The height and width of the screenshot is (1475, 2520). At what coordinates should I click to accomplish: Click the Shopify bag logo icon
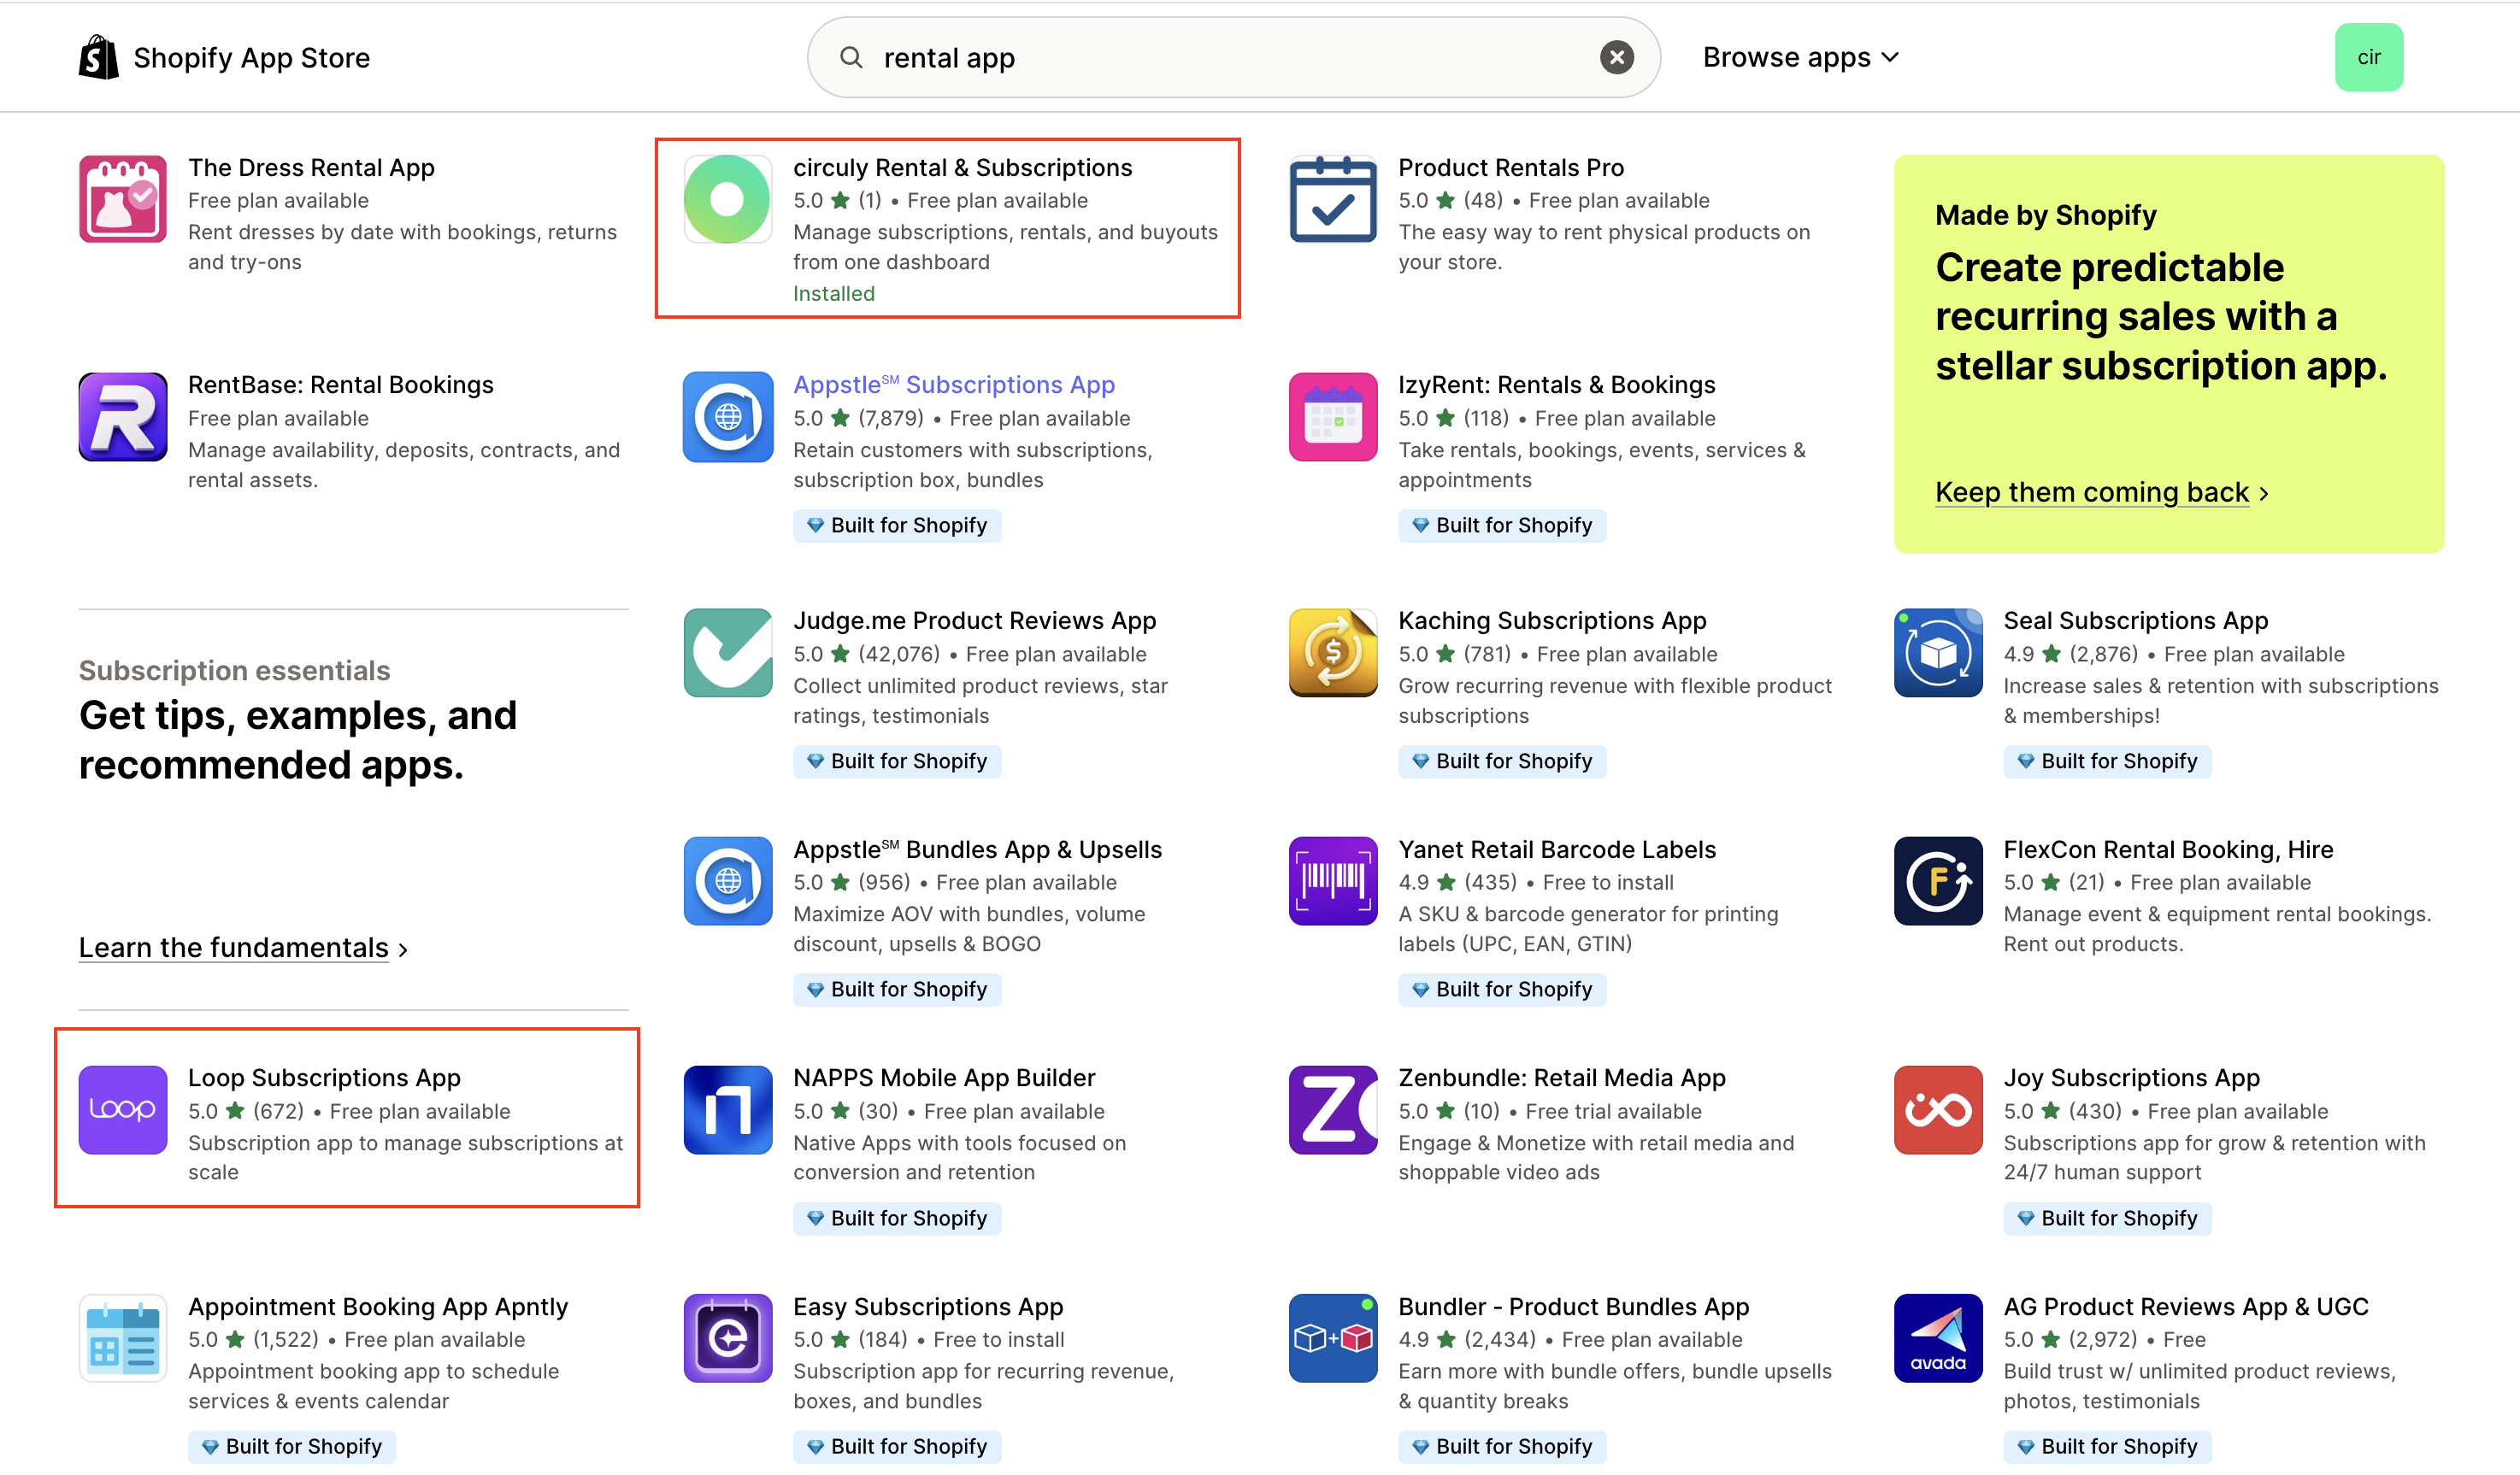click(x=98, y=57)
